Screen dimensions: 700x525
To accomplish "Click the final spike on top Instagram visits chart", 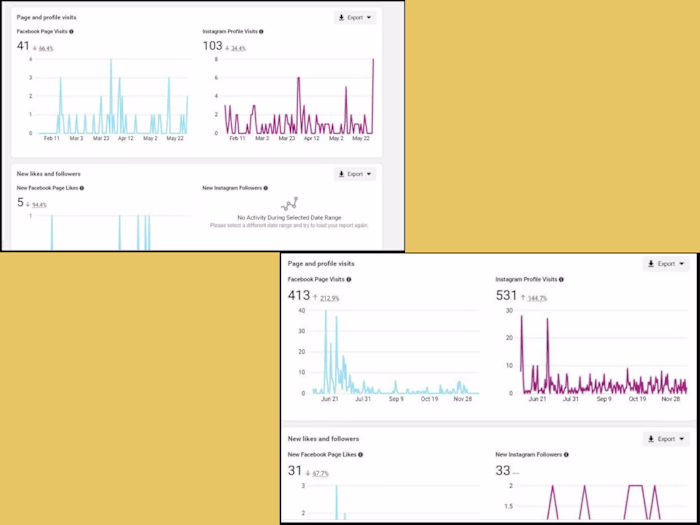I will click(373, 62).
